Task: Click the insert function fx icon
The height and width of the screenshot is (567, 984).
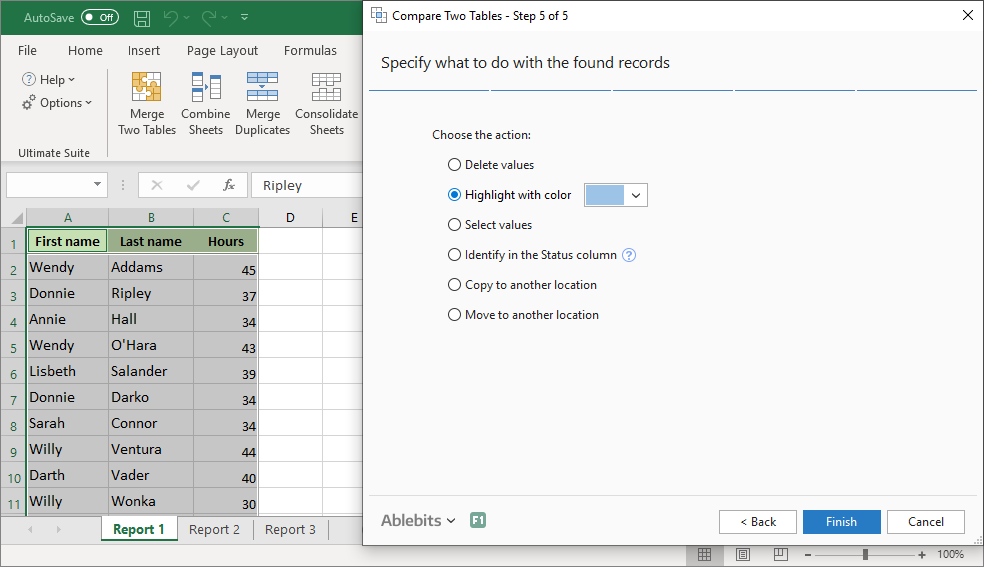Action: tap(229, 185)
